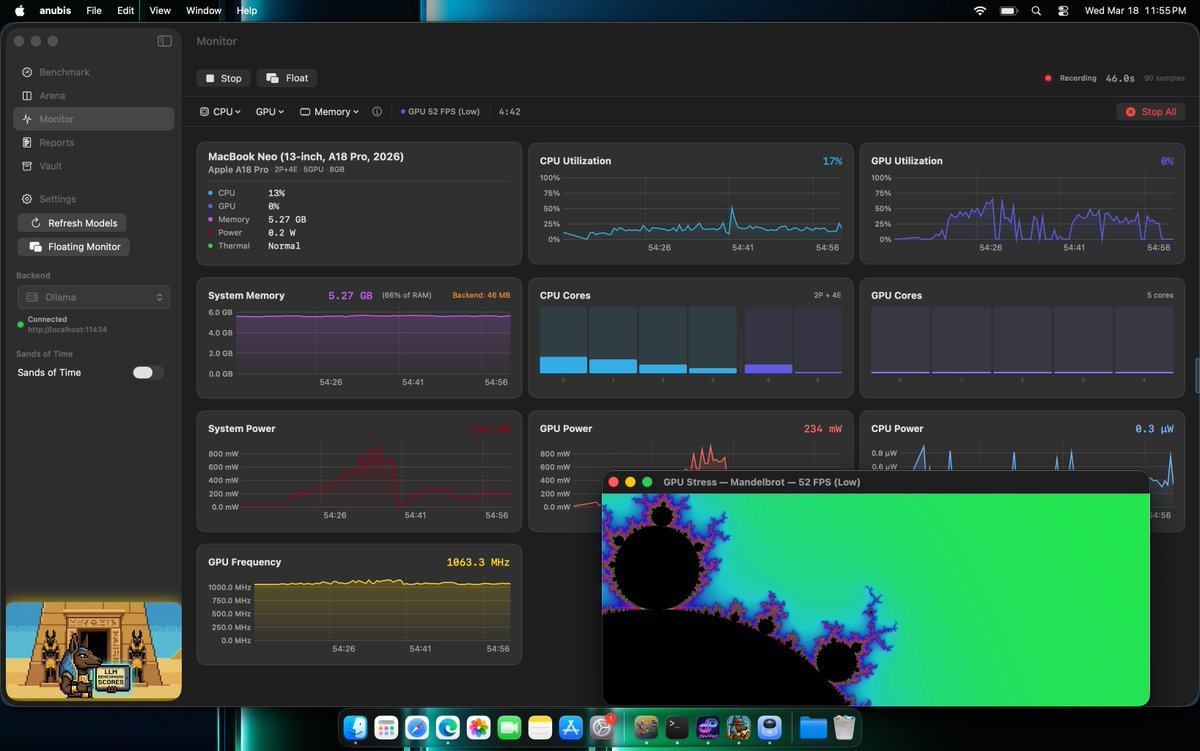Open Spotlight search from the menu bar
The image size is (1200, 751).
point(1036,11)
